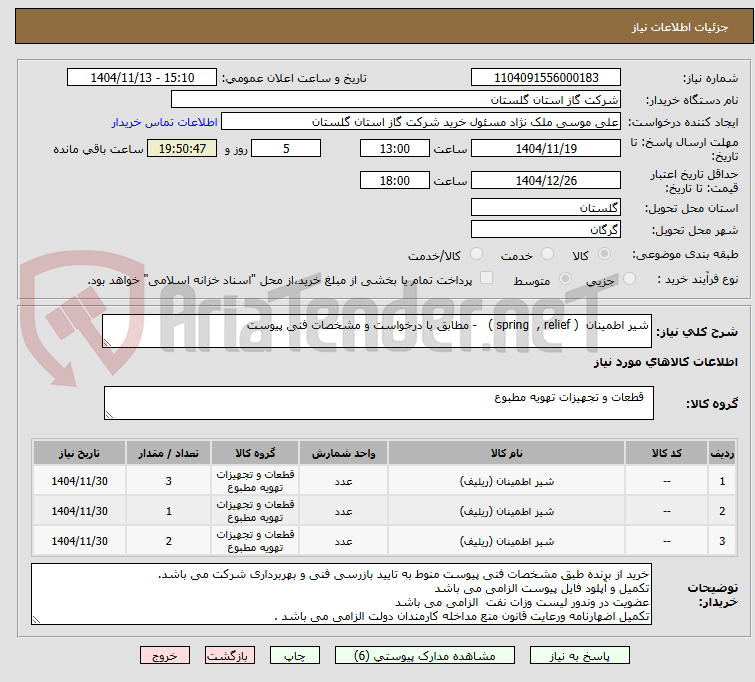
Task: Click the تاریخ نیاز column header
Action: point(79,453)
